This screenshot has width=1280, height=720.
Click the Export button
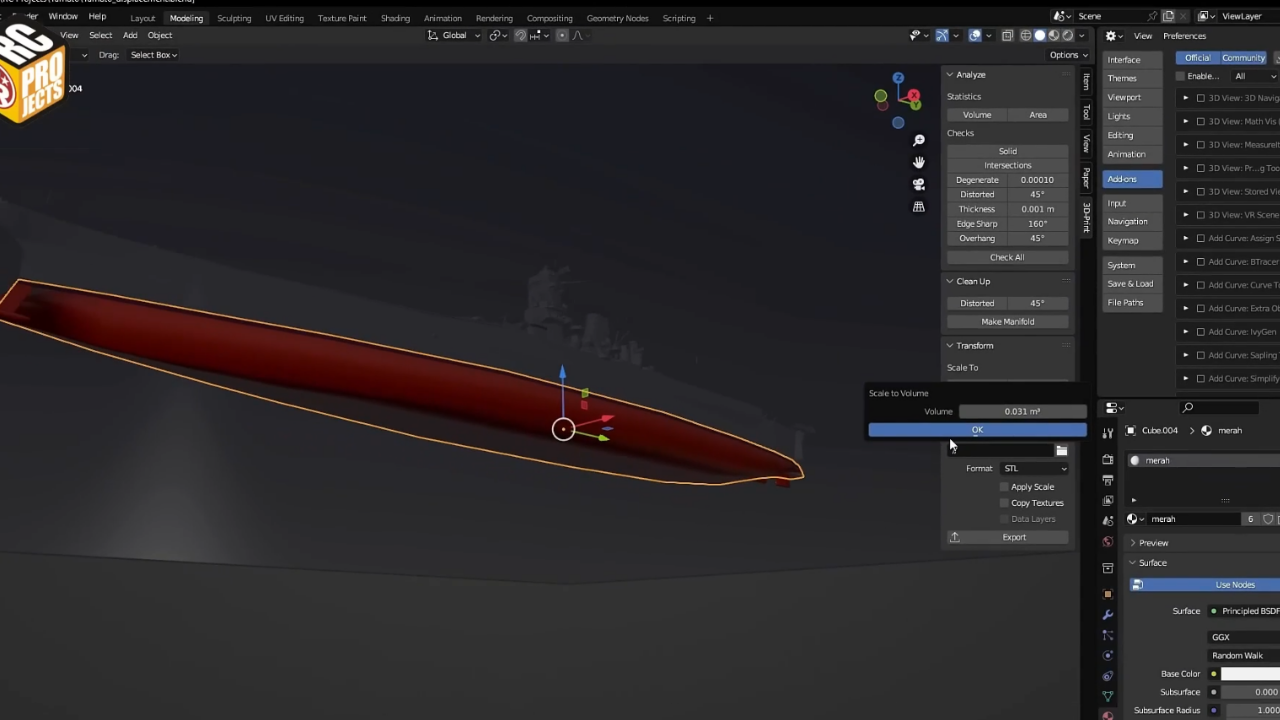pos(1007,537)
